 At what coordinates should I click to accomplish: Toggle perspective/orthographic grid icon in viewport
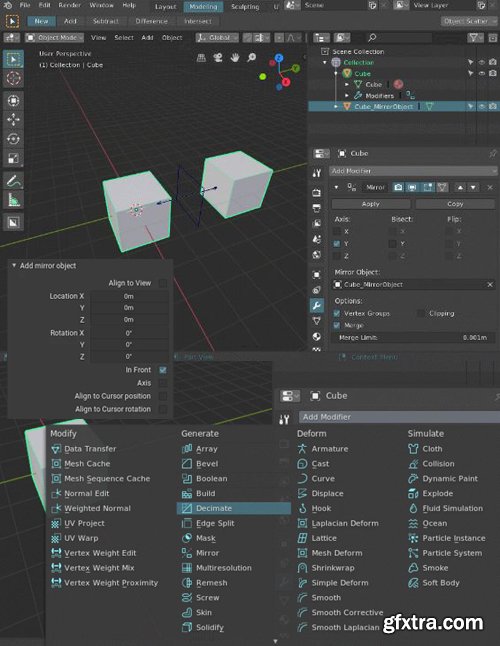[x=201, y=58]
